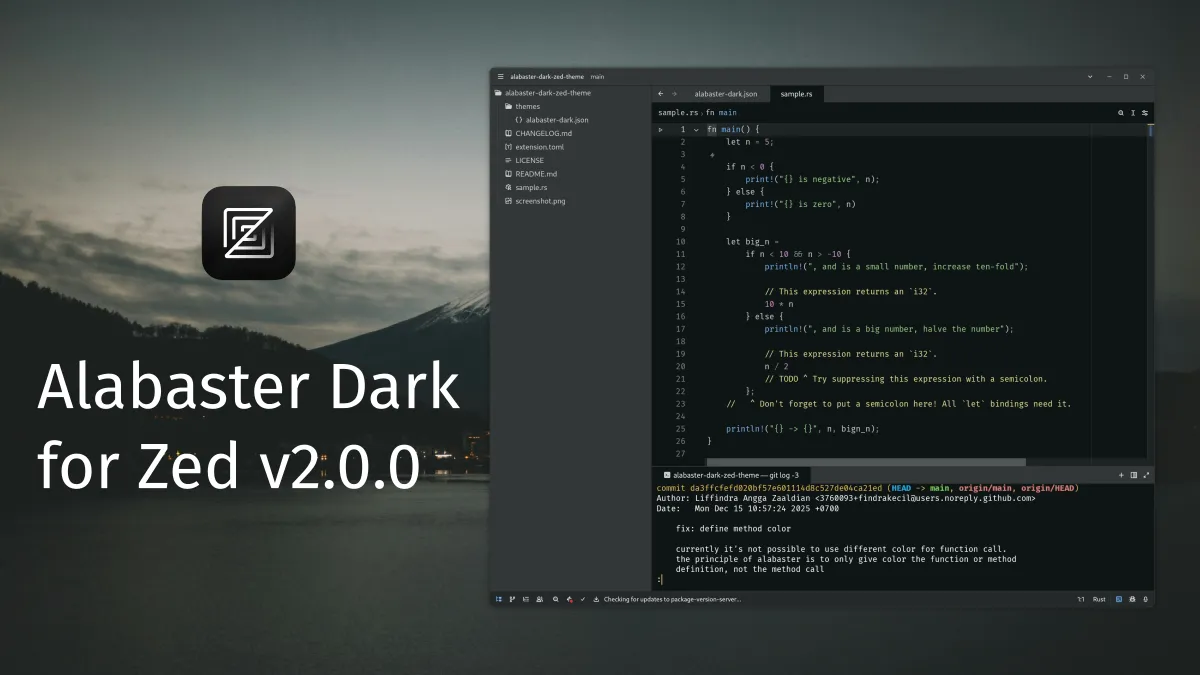
Task: Maximize terminal panel zoom icon
Action: pos(1146,475)
